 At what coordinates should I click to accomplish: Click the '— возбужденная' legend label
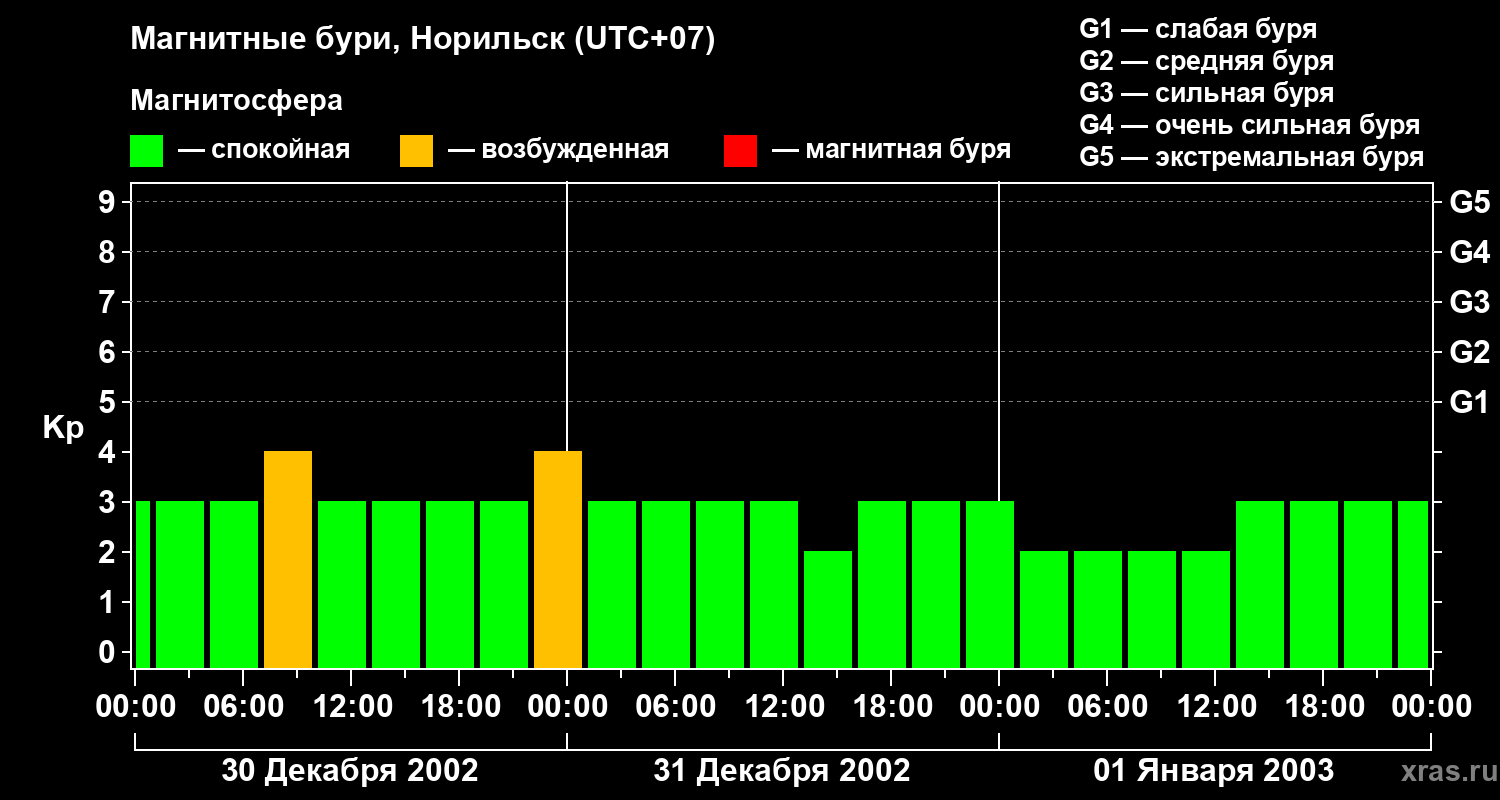click(x=558, y=150)
